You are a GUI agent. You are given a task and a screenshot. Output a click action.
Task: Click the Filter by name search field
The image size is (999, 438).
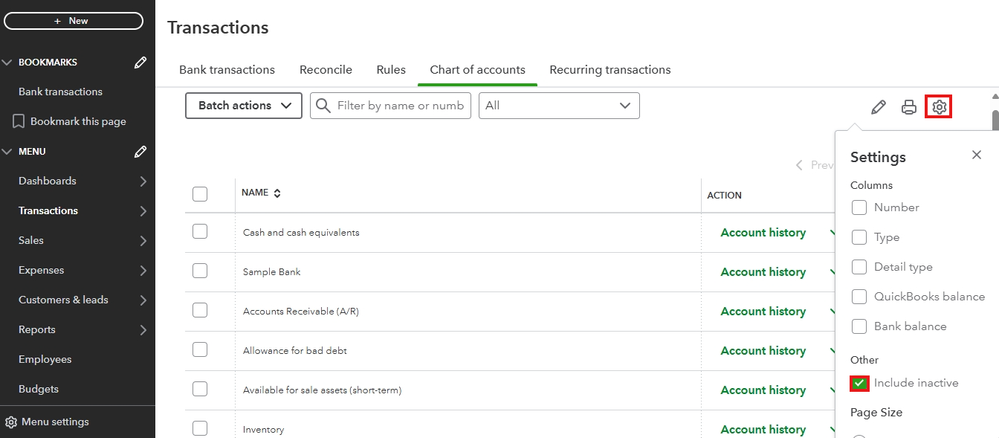pyautogui.click(x=400, y=105)
